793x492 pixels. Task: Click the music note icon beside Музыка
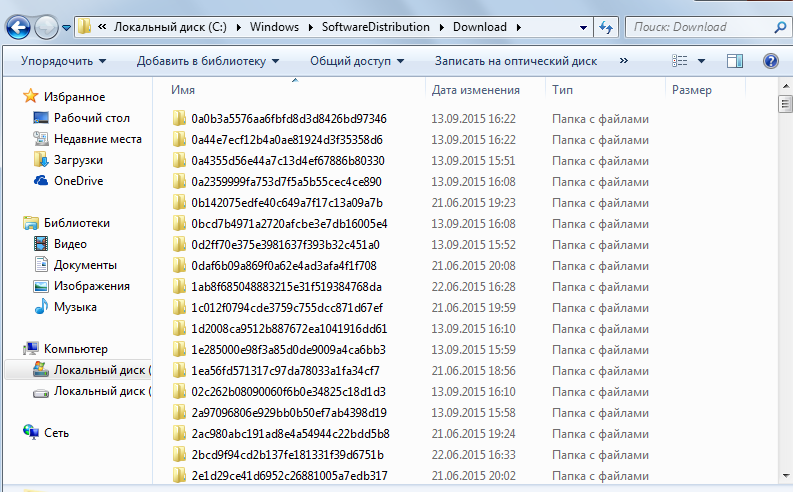(x=40, y=306)
